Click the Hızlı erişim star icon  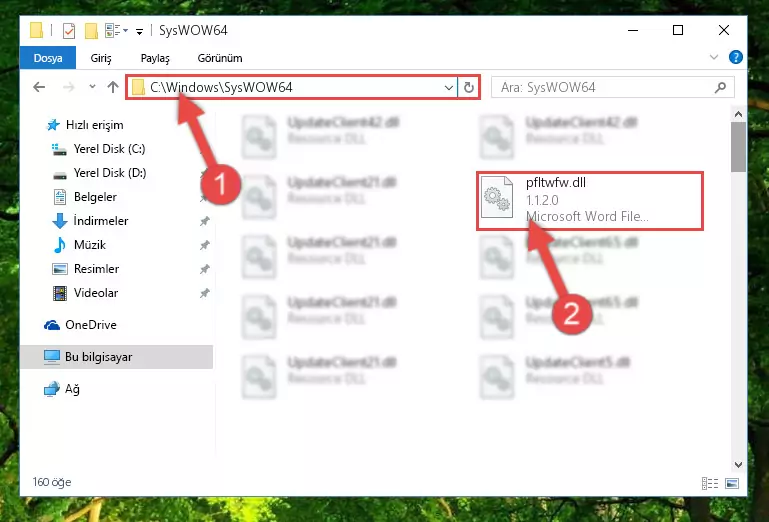(53, 125)
